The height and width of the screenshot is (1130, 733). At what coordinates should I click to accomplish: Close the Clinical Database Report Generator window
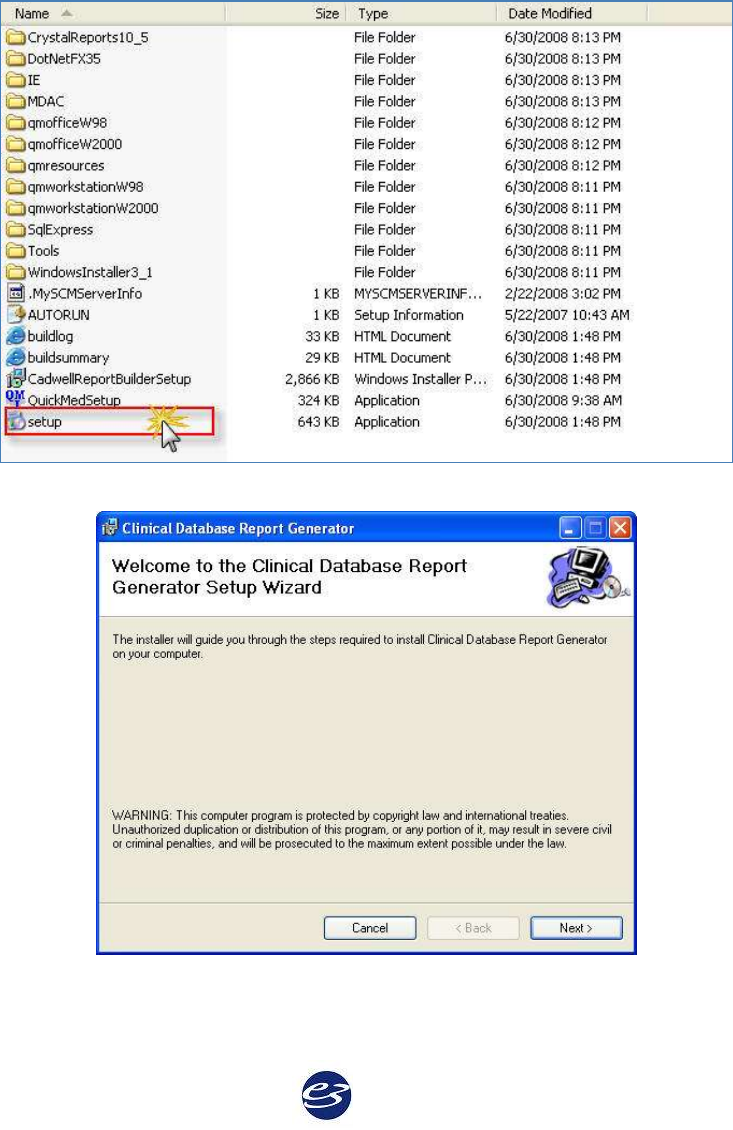(x=620, y=528)
